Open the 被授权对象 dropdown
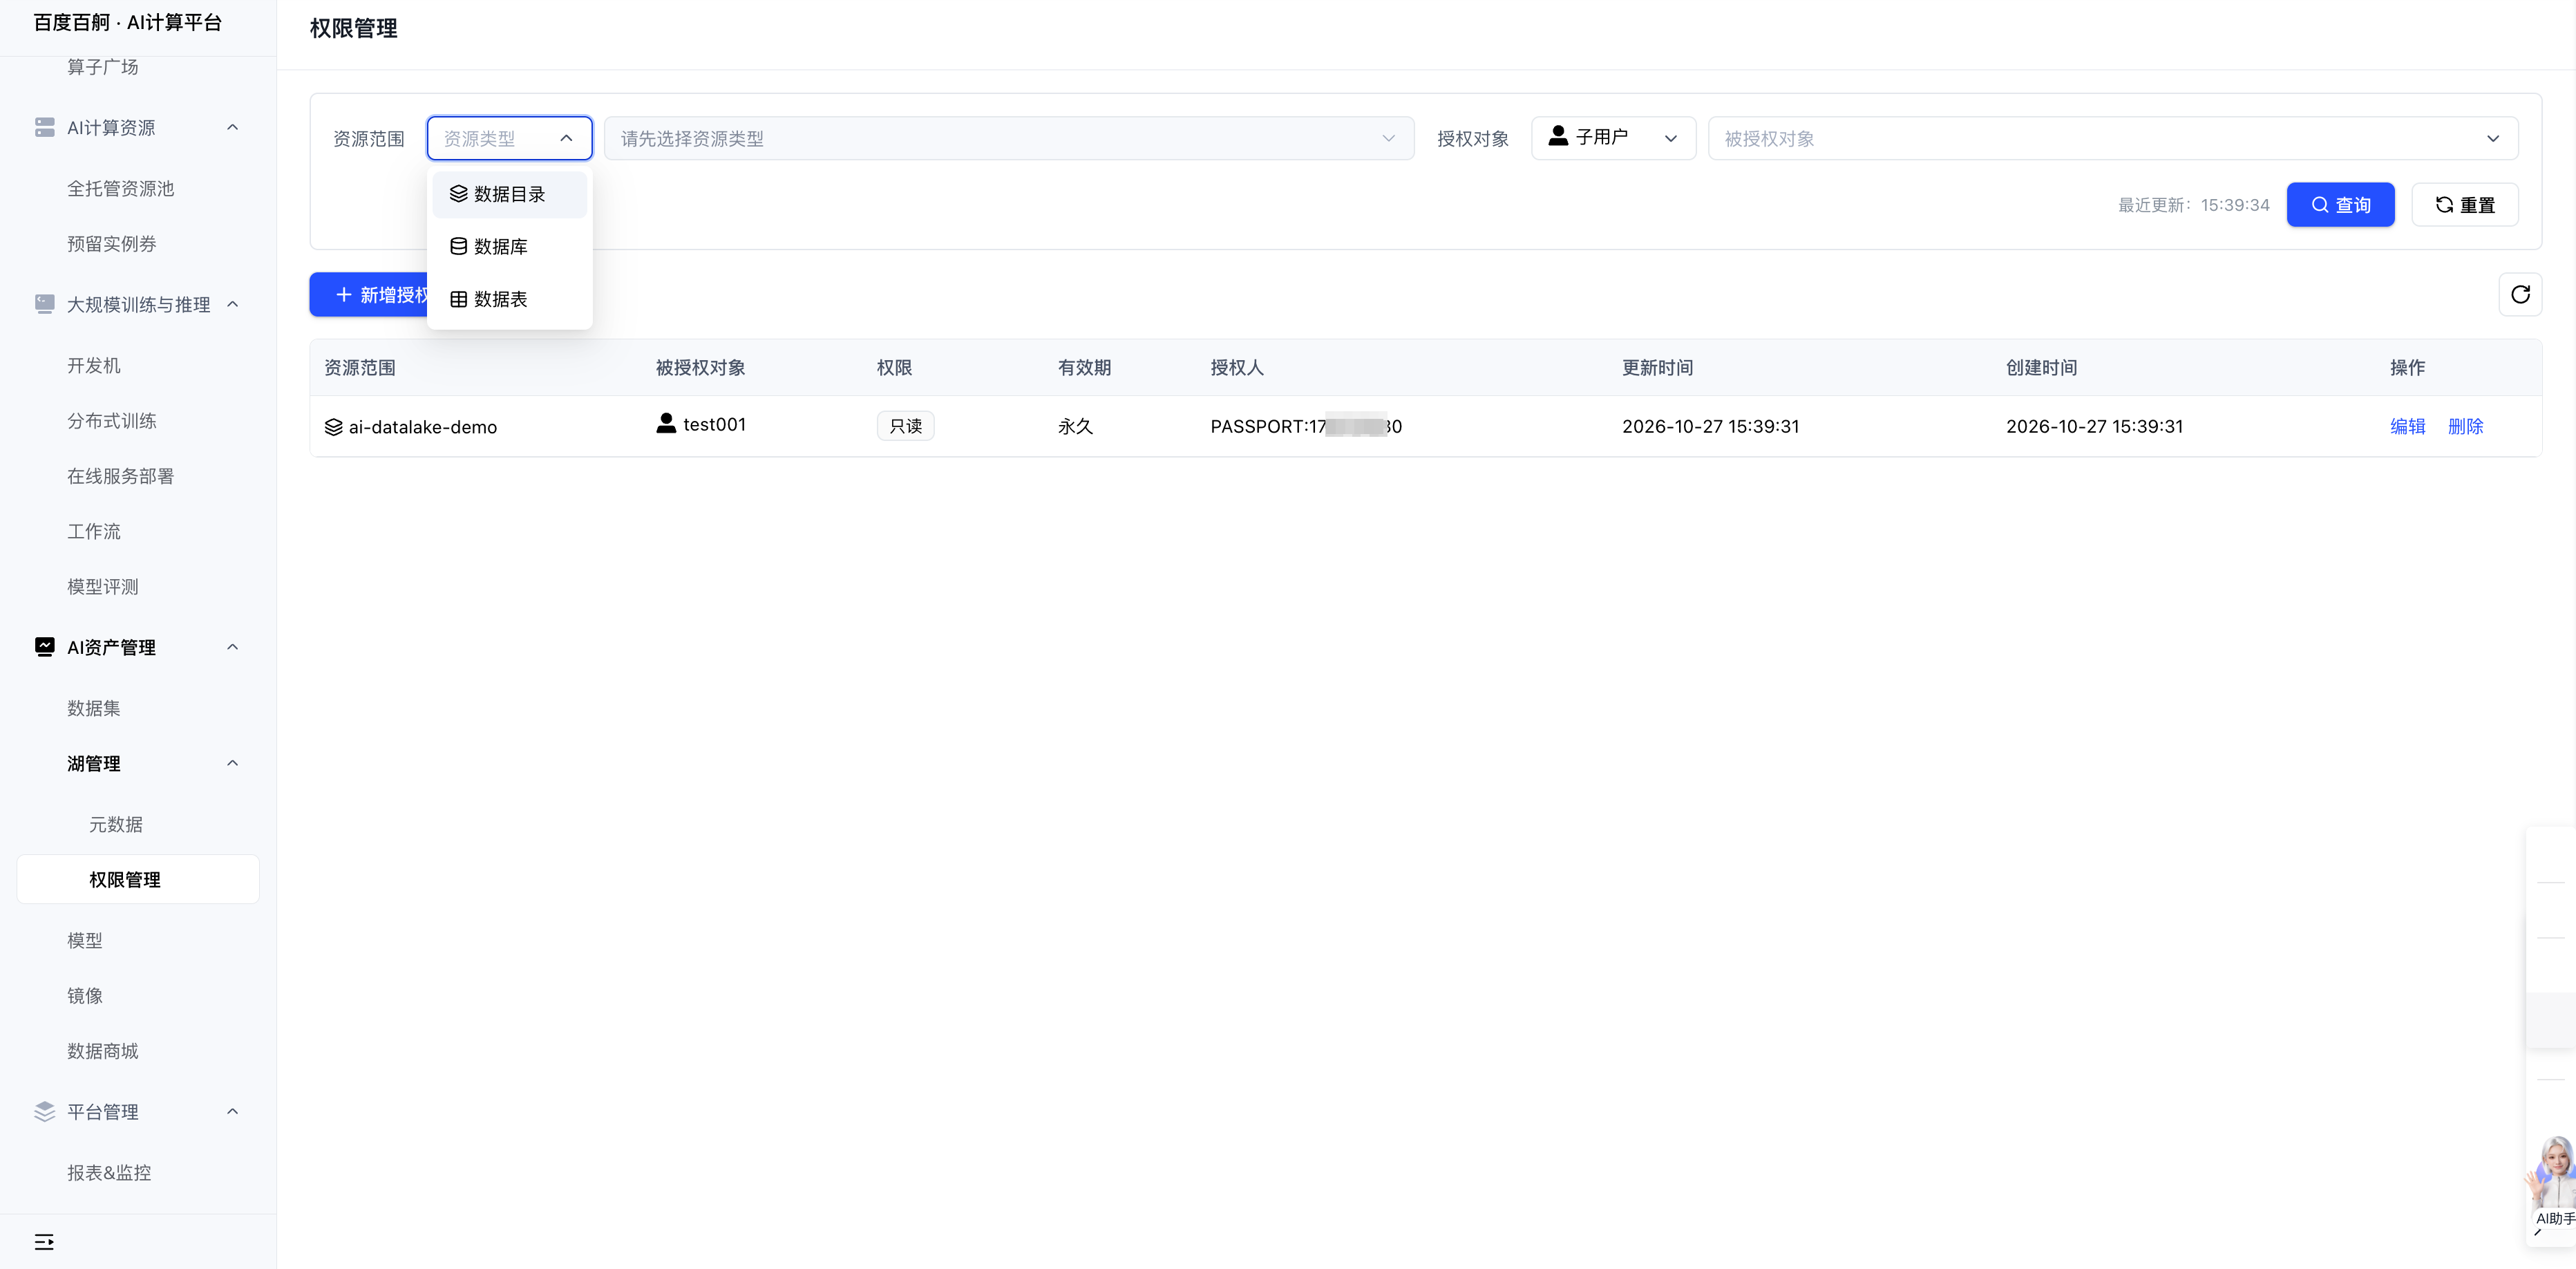 point(2112,138)
